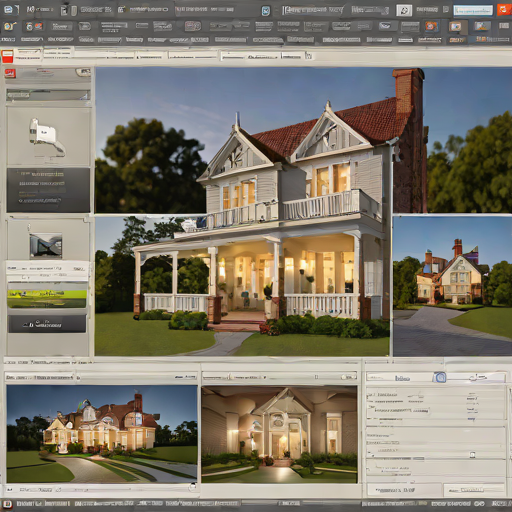The width and height of the screenshot is (512, 512).
Task: Open the dropdown bar atop the left sidebar
Action: pos(48,95)
